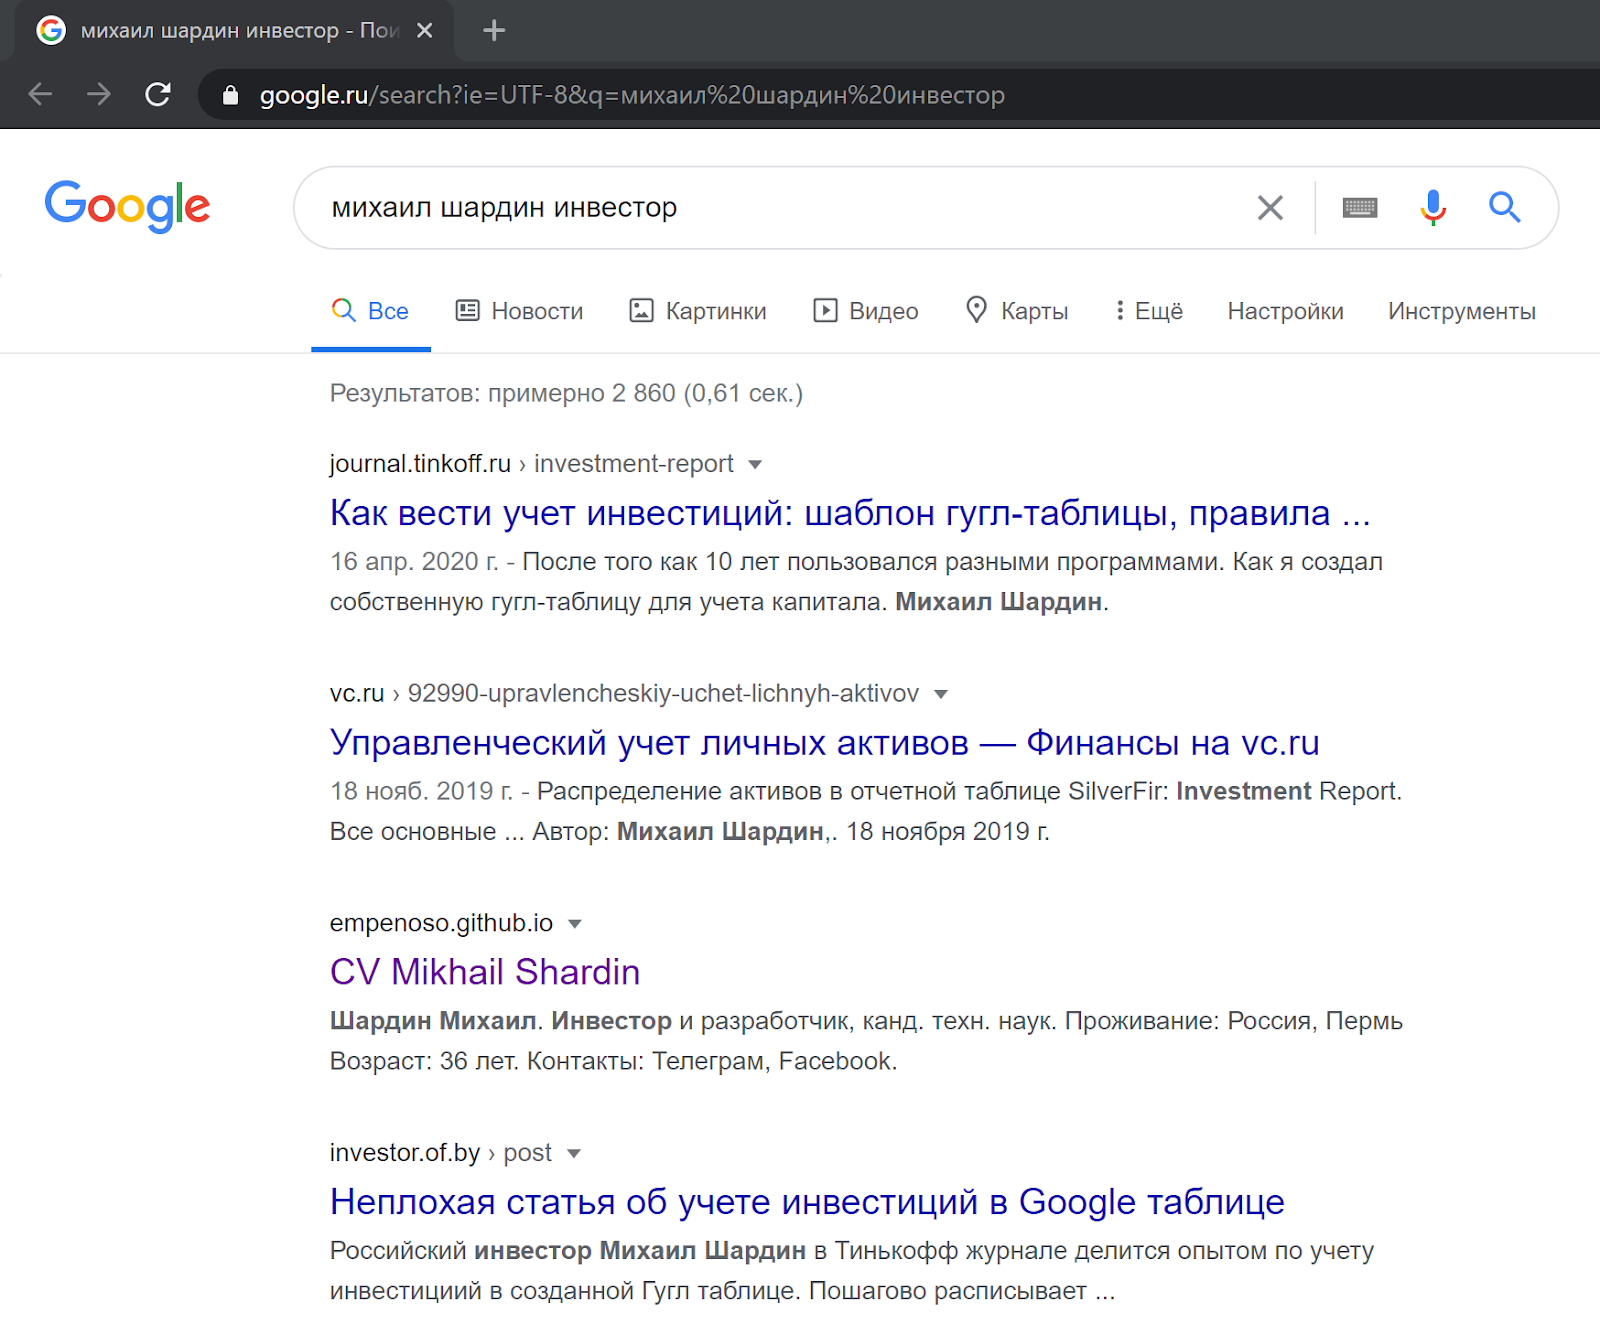Open the on-screen keyboard icon

tap(1360, 208)
